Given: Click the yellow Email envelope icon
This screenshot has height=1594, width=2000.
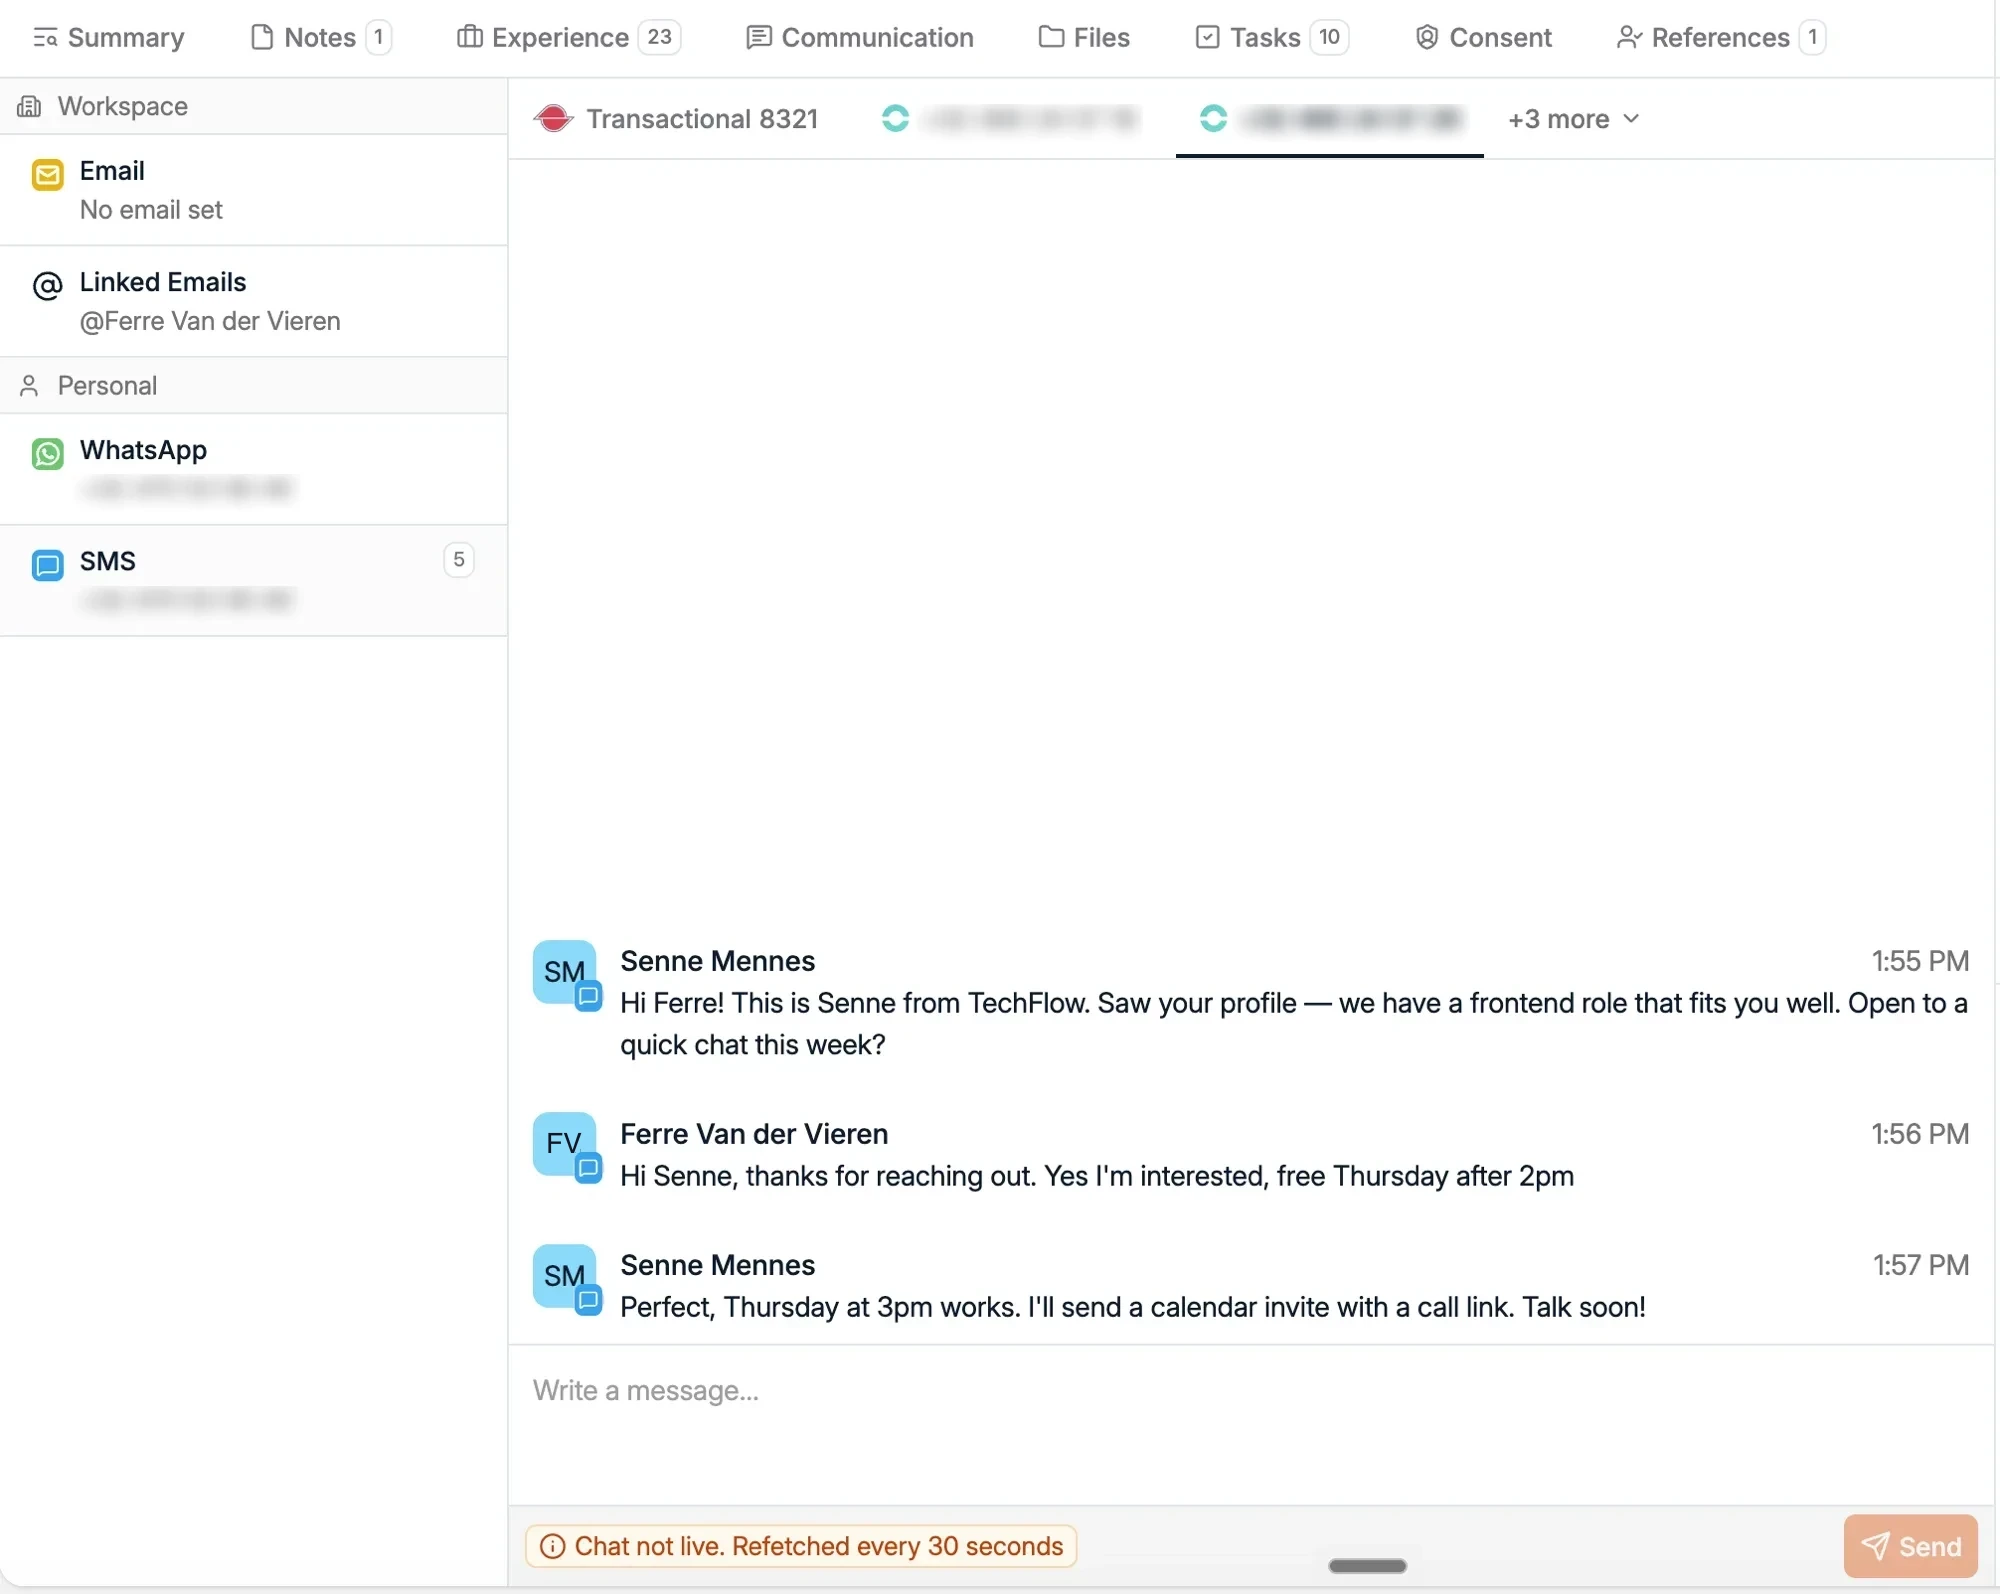Looking at the screenshot, I should (47, 175).
